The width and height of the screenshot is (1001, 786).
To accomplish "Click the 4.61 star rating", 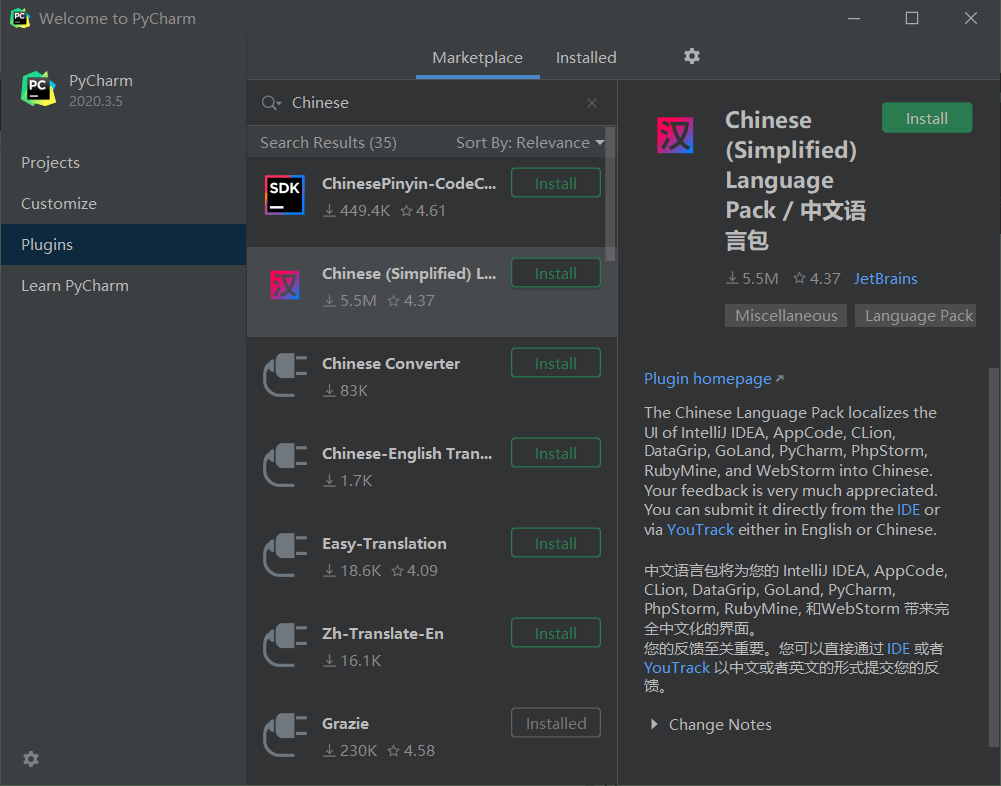I will [423, 211].
